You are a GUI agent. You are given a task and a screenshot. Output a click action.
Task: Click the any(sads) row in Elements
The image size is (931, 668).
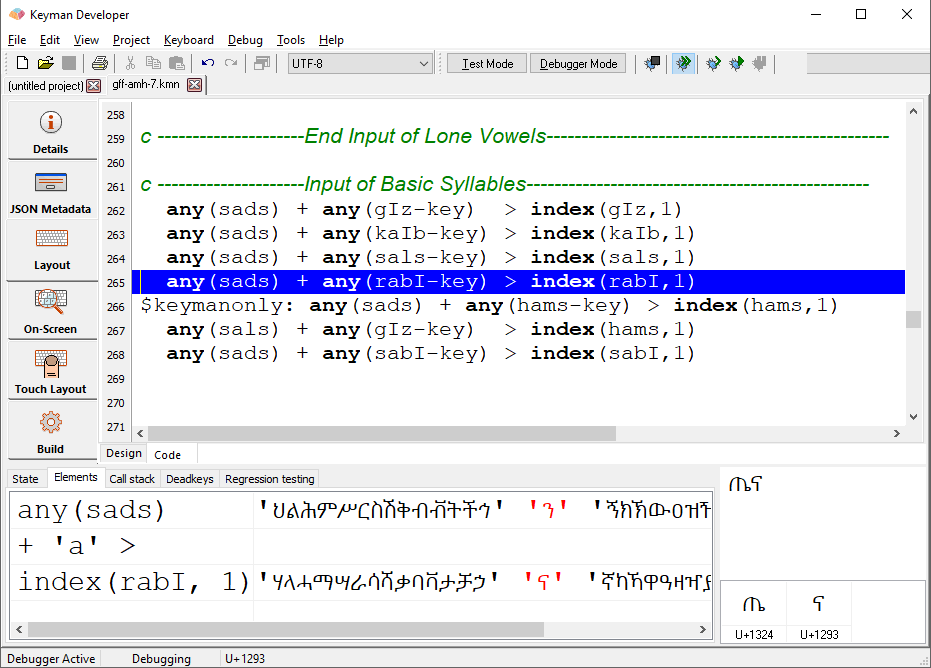tap(361, 510)
